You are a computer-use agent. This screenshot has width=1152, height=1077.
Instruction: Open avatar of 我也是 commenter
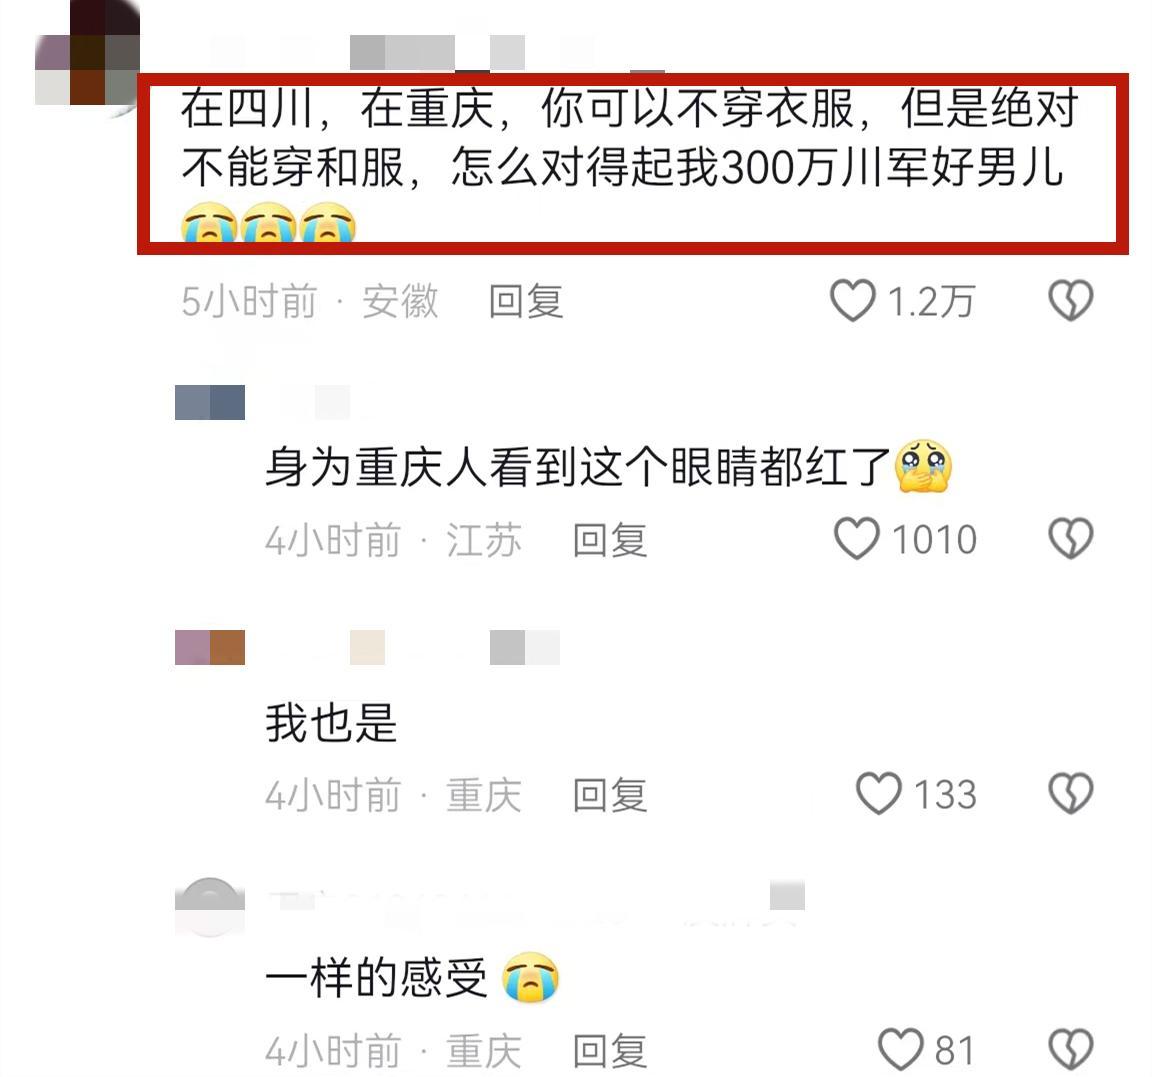(x=210, y=647)
